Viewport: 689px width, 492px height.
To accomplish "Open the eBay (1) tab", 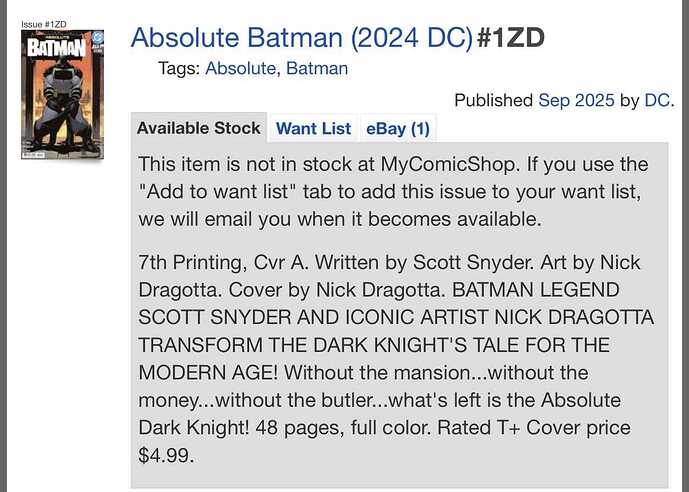I will [x=397, y=128].
